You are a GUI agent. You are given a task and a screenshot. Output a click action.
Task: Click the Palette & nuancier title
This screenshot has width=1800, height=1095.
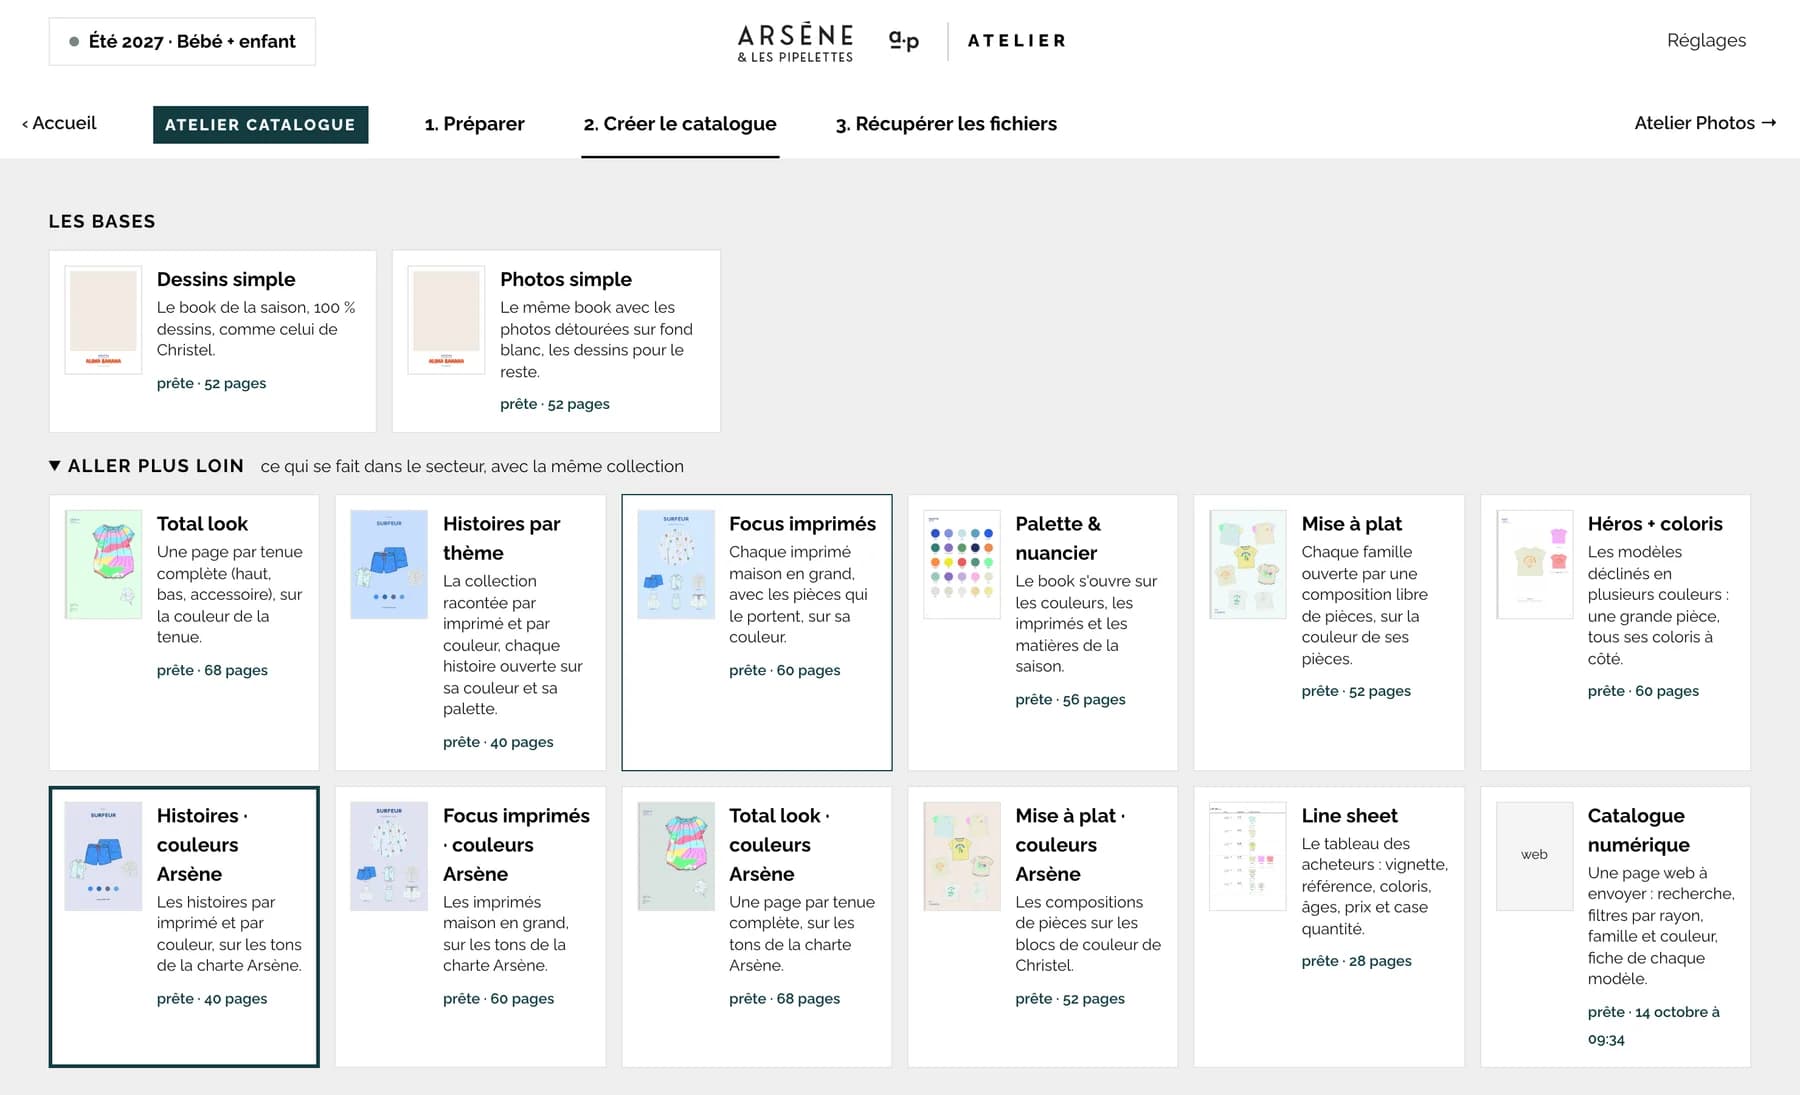click(x=1058, y=538)
